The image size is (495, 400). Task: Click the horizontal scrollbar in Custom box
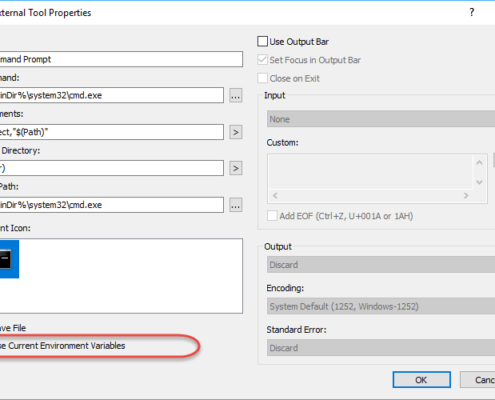pyautogui.click(x=370, y=196)
